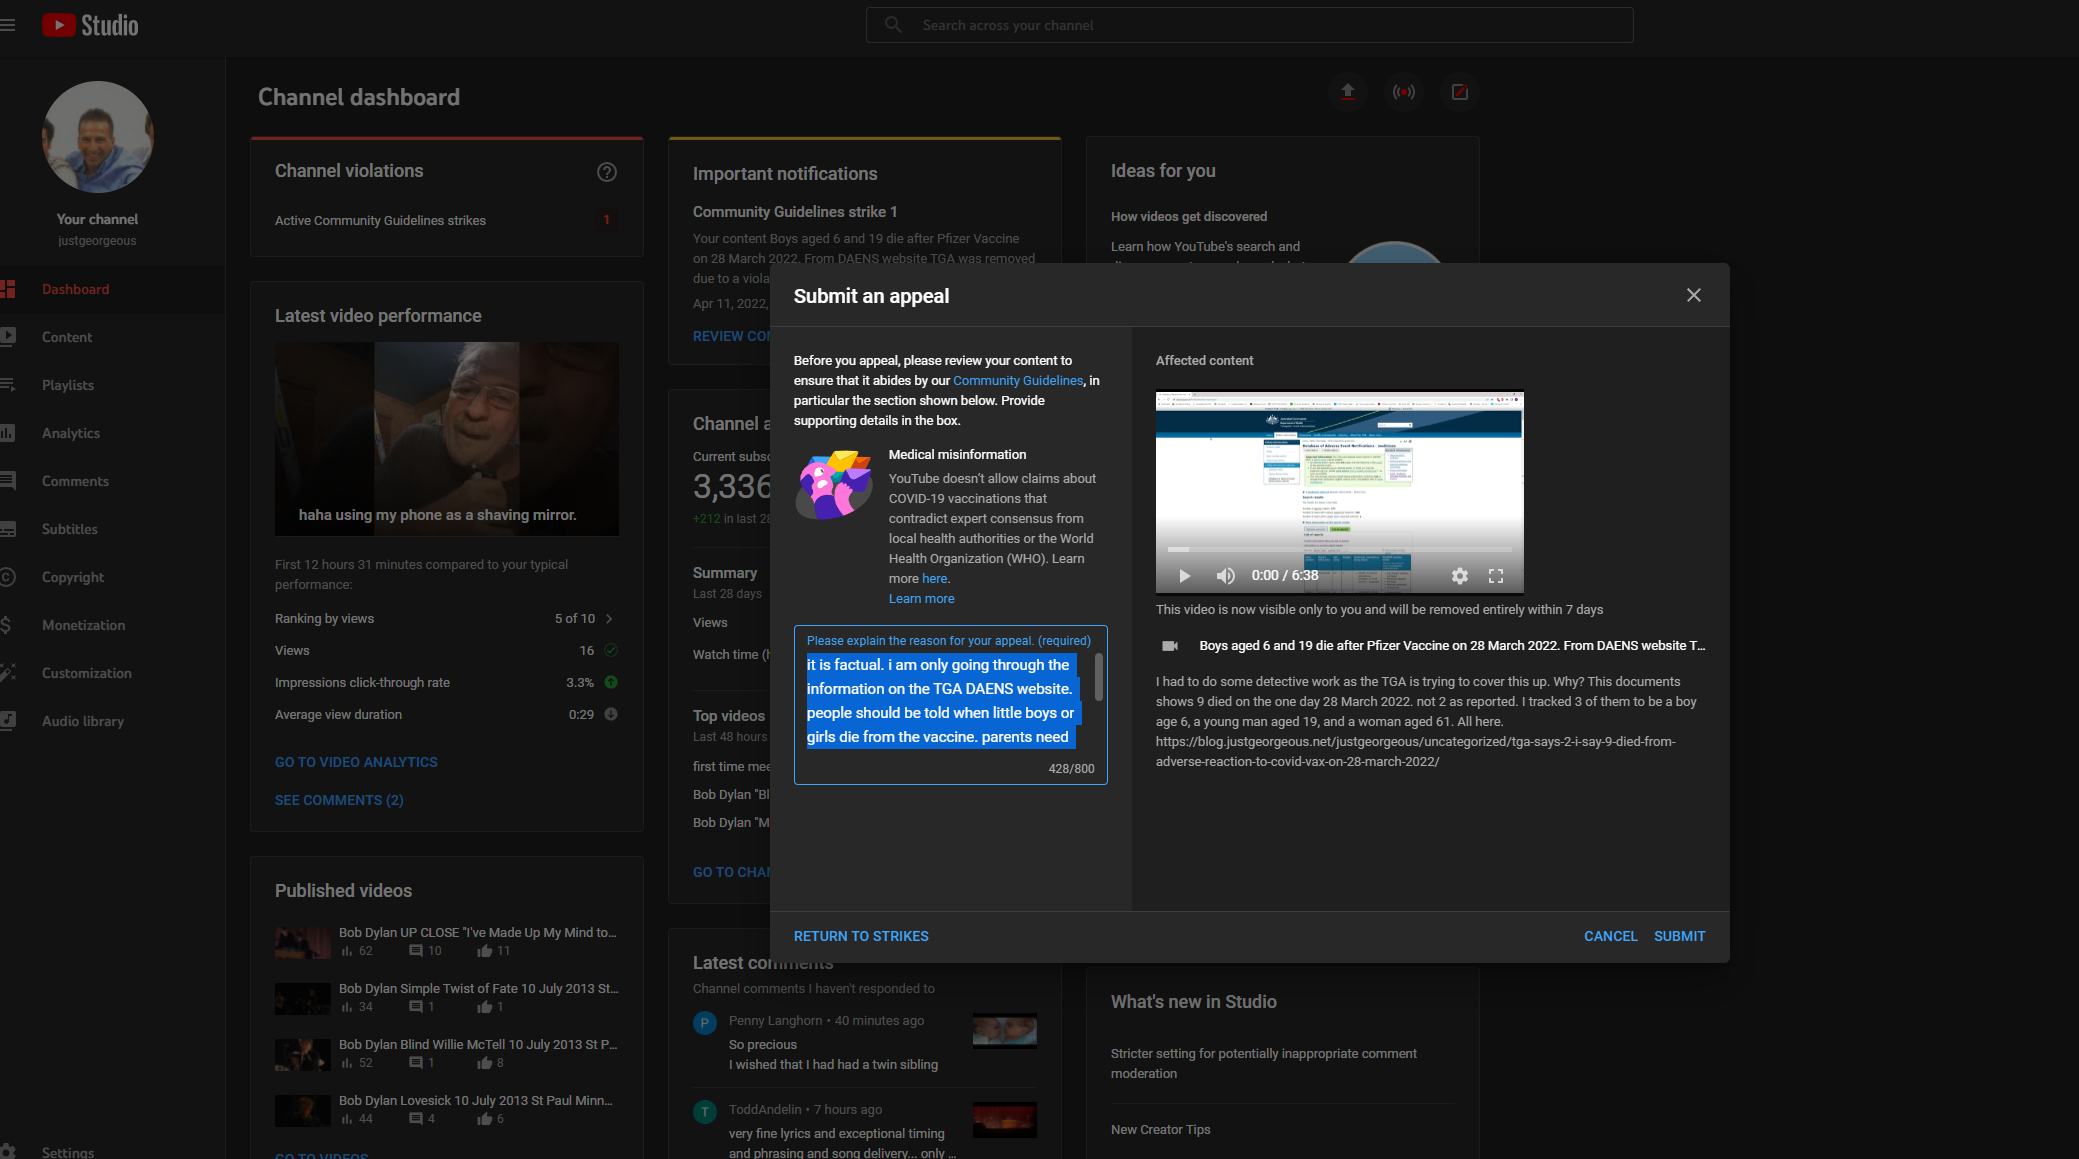
Task: Click the Copyright sidebar icon
Action: (8, 577)
